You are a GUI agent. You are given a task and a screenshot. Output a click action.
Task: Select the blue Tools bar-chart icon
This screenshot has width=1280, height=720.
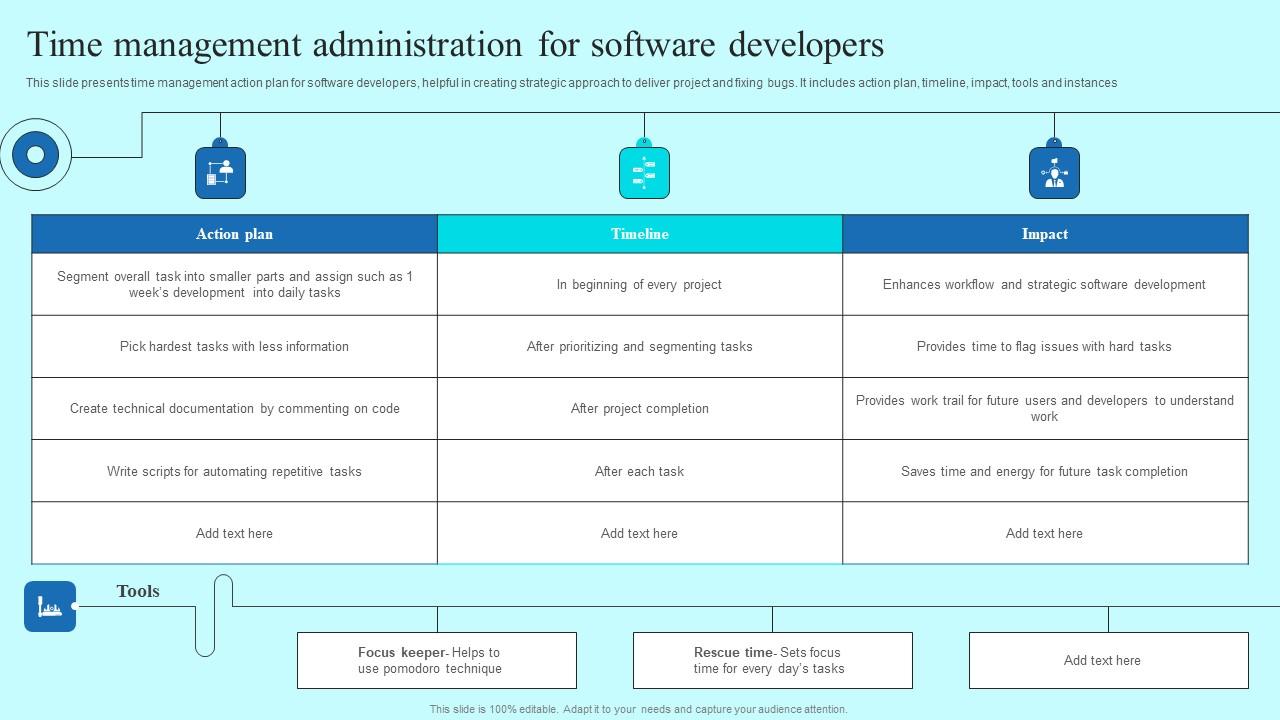click(48, 606)
